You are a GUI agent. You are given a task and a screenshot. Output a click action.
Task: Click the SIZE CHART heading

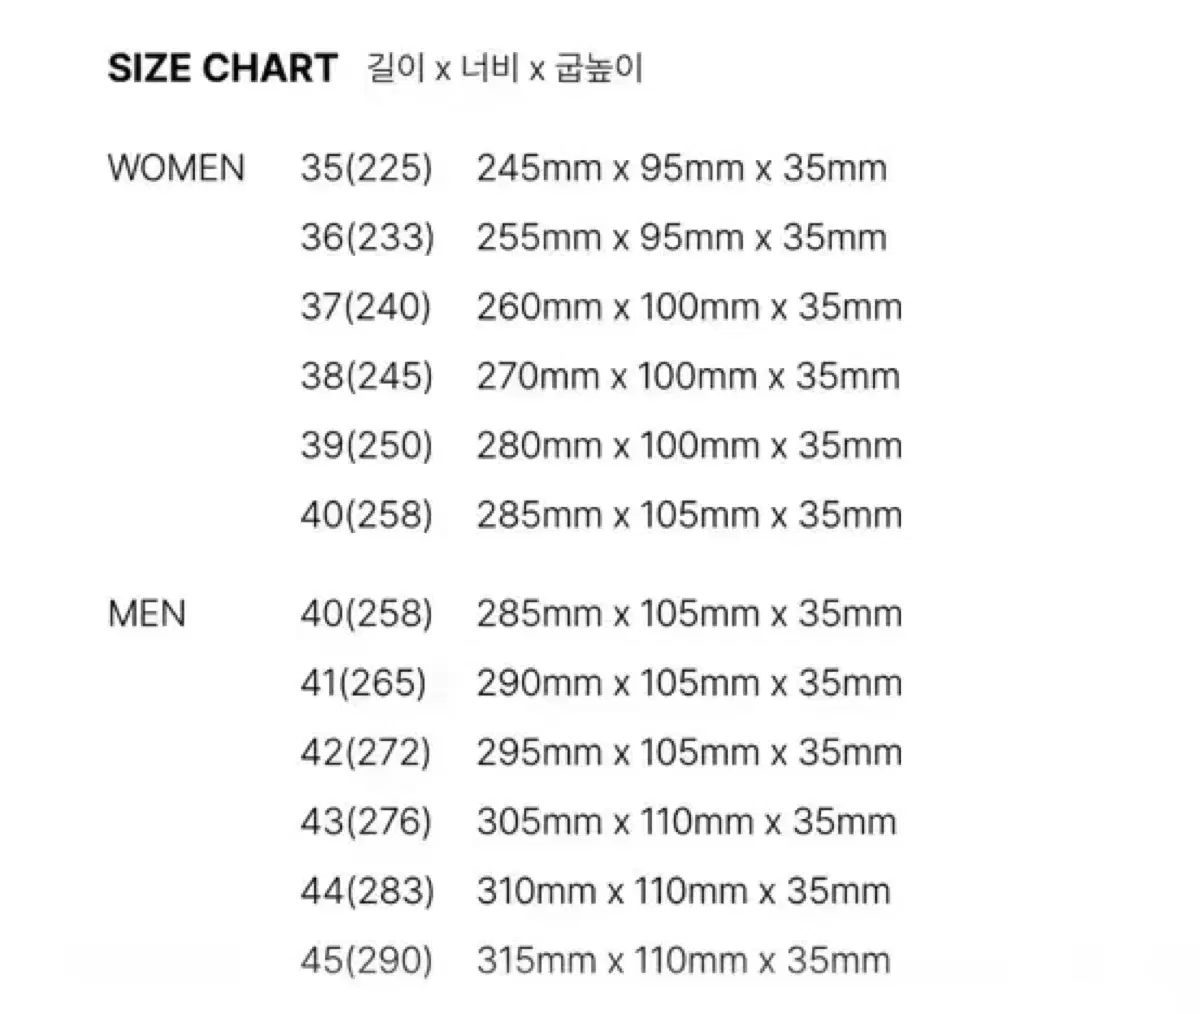click(x=222, y=68)
